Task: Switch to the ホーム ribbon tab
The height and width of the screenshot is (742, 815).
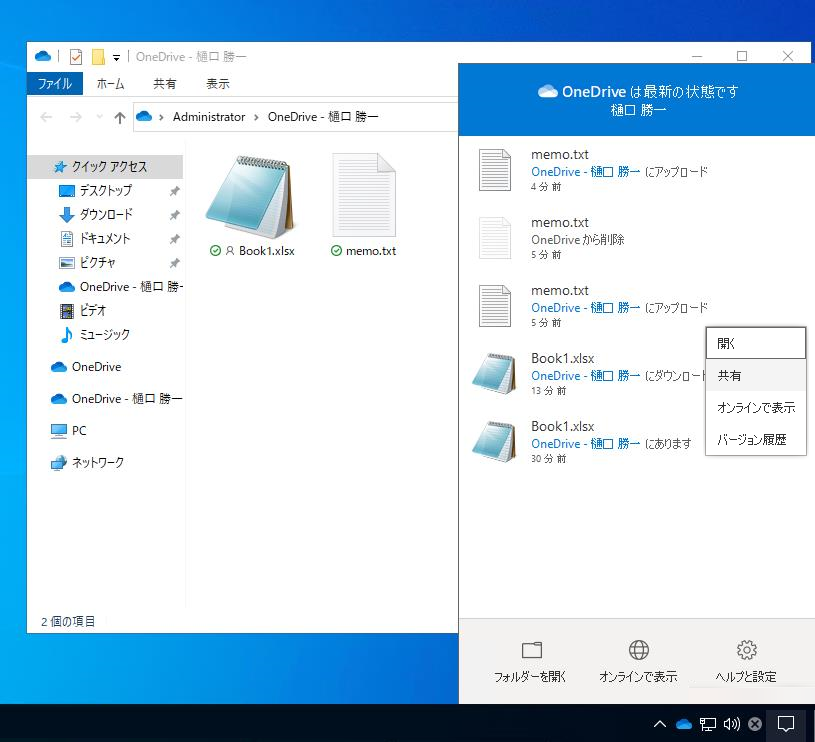Action: pyautogui.click(x=110, y=84)
